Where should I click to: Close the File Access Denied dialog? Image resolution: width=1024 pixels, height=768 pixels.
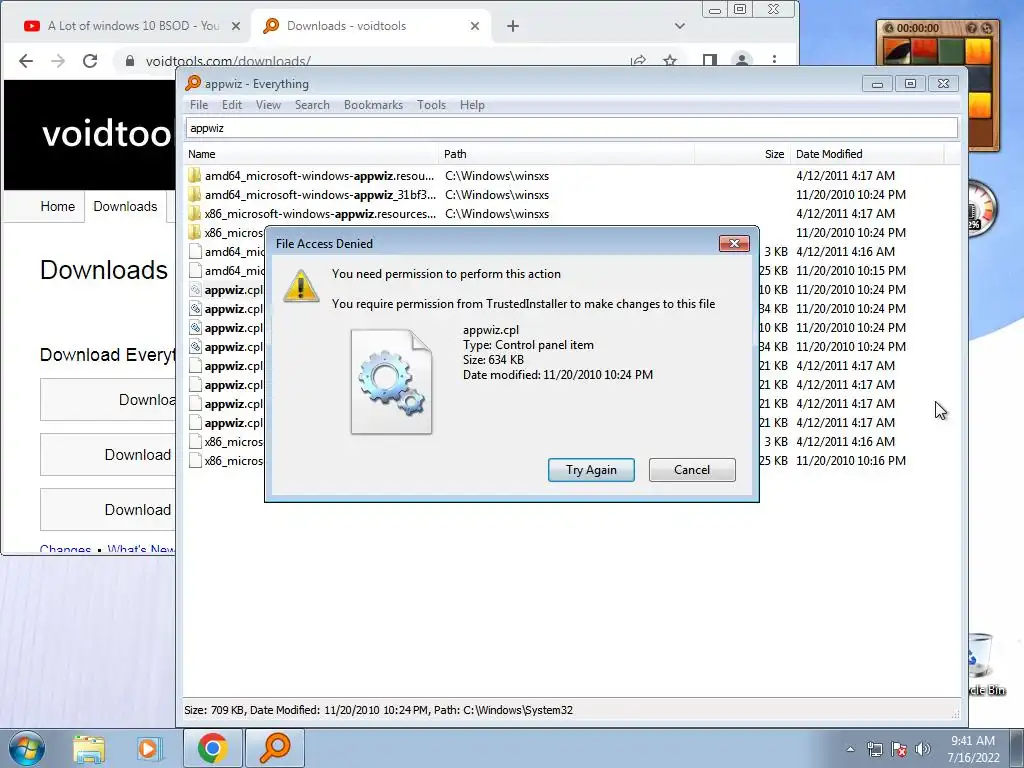tap(734, 244)
